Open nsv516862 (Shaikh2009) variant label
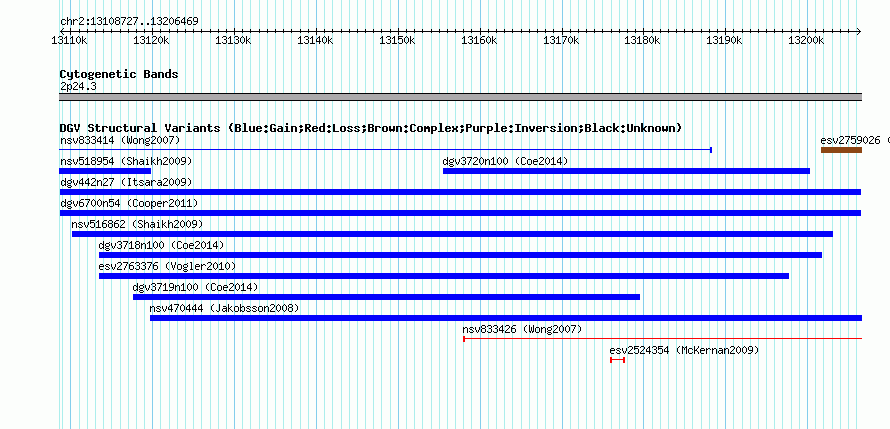890x429 pixels. 137,224
